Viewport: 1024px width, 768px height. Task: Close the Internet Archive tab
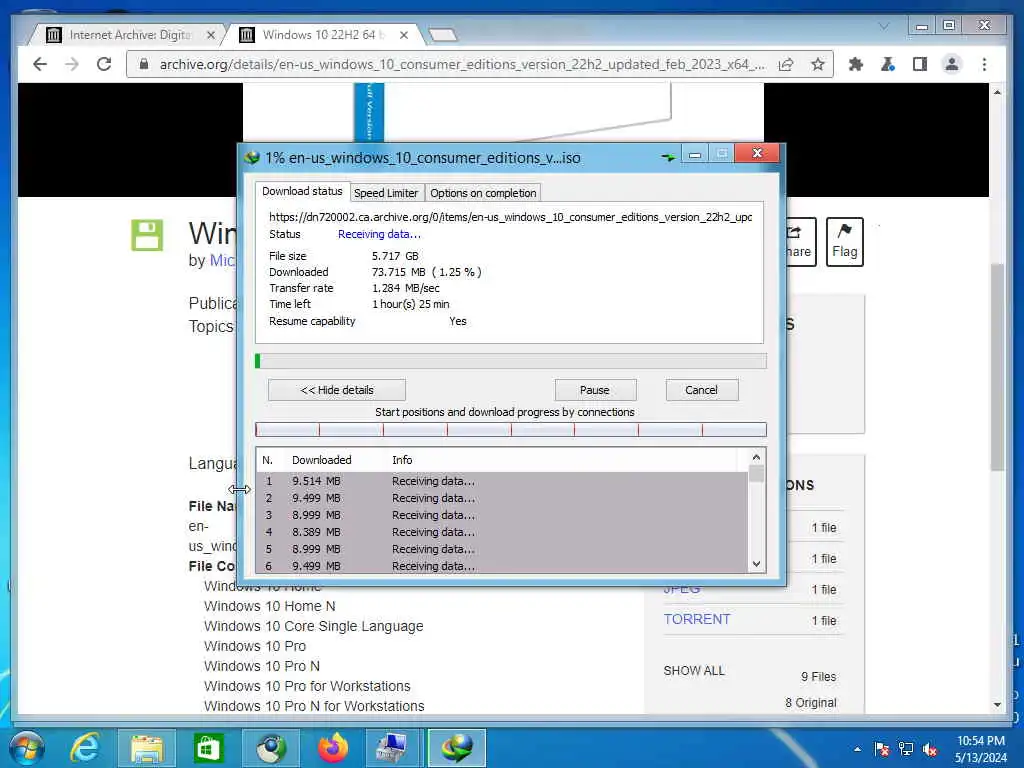tap(210, 35)
